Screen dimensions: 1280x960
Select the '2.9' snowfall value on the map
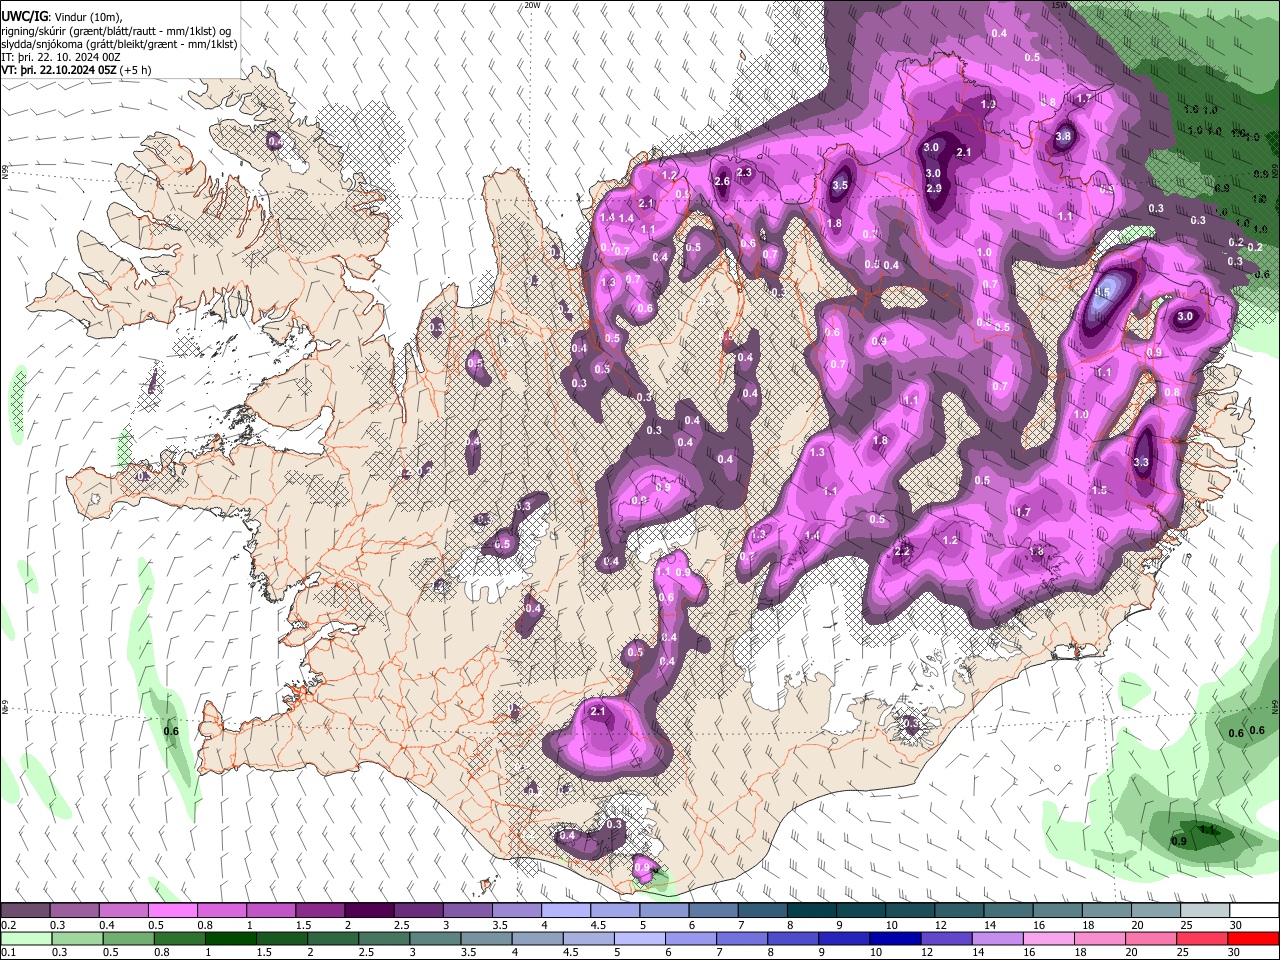click(x=934, y=188)
